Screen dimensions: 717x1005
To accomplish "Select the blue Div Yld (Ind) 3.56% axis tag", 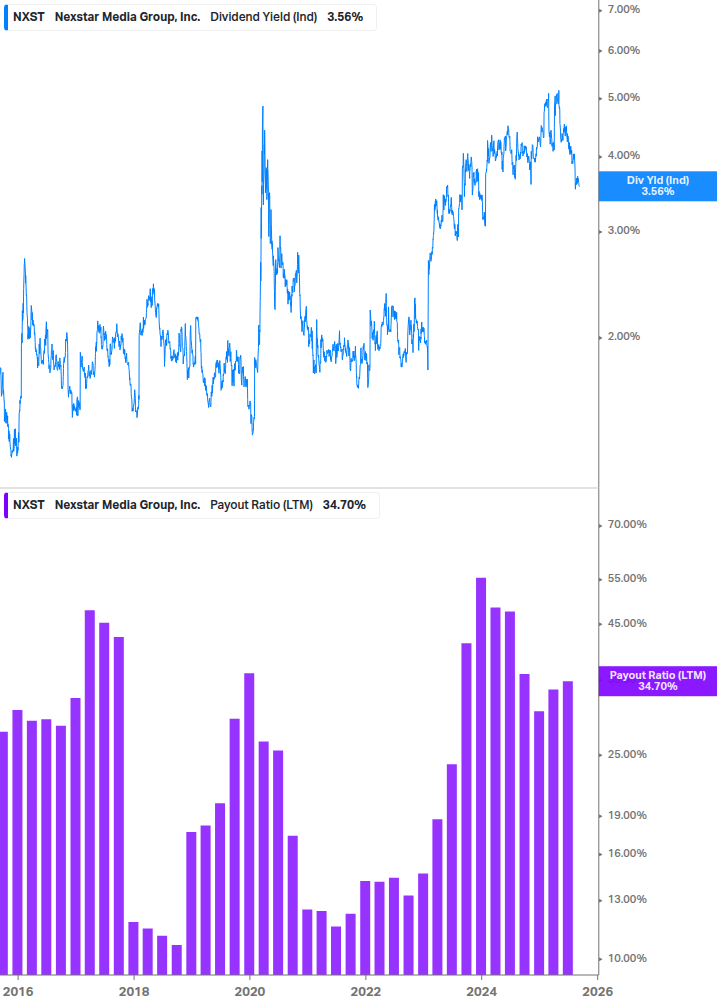I will 657,186.
